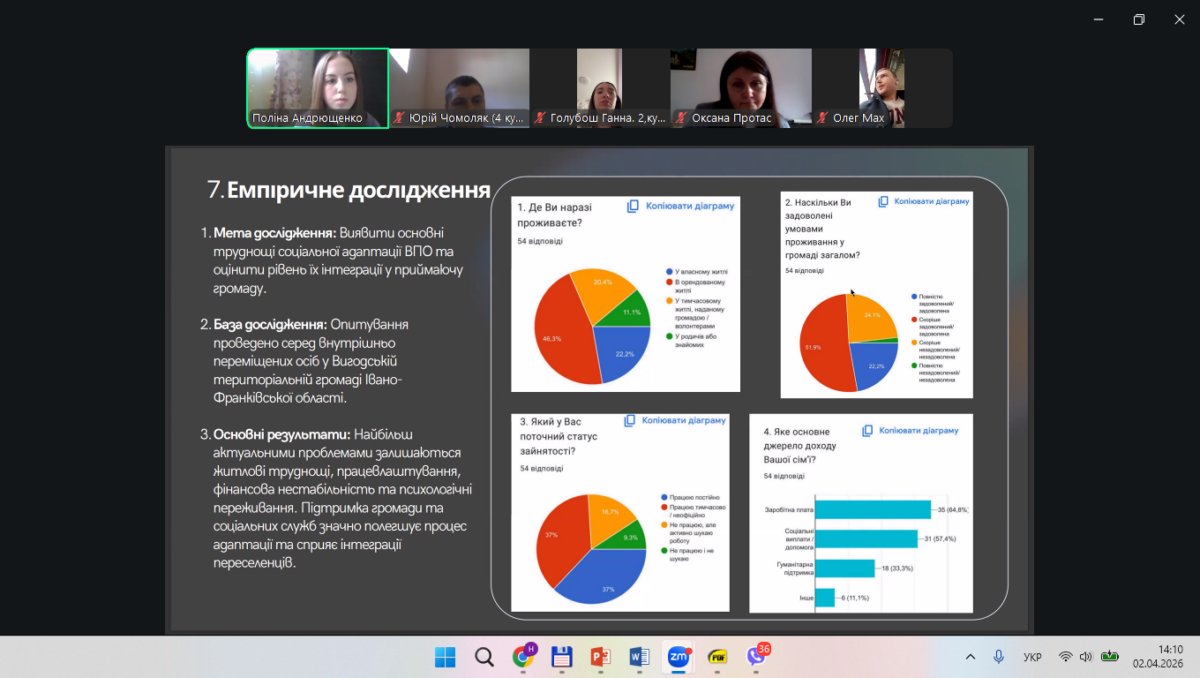Open Windows Start menu
Image resolution: width=1200 pixels, height=678 pixels.
[445, 657]
